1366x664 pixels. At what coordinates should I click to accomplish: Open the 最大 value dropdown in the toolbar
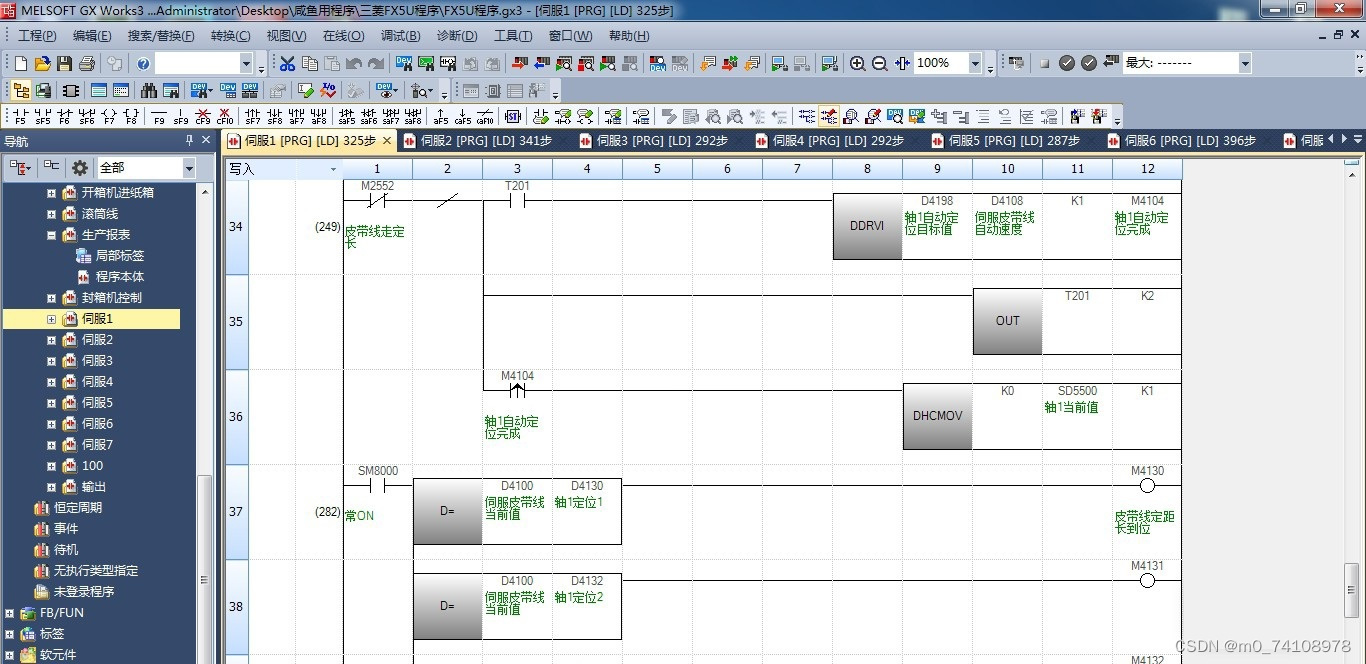[1245, 63]
